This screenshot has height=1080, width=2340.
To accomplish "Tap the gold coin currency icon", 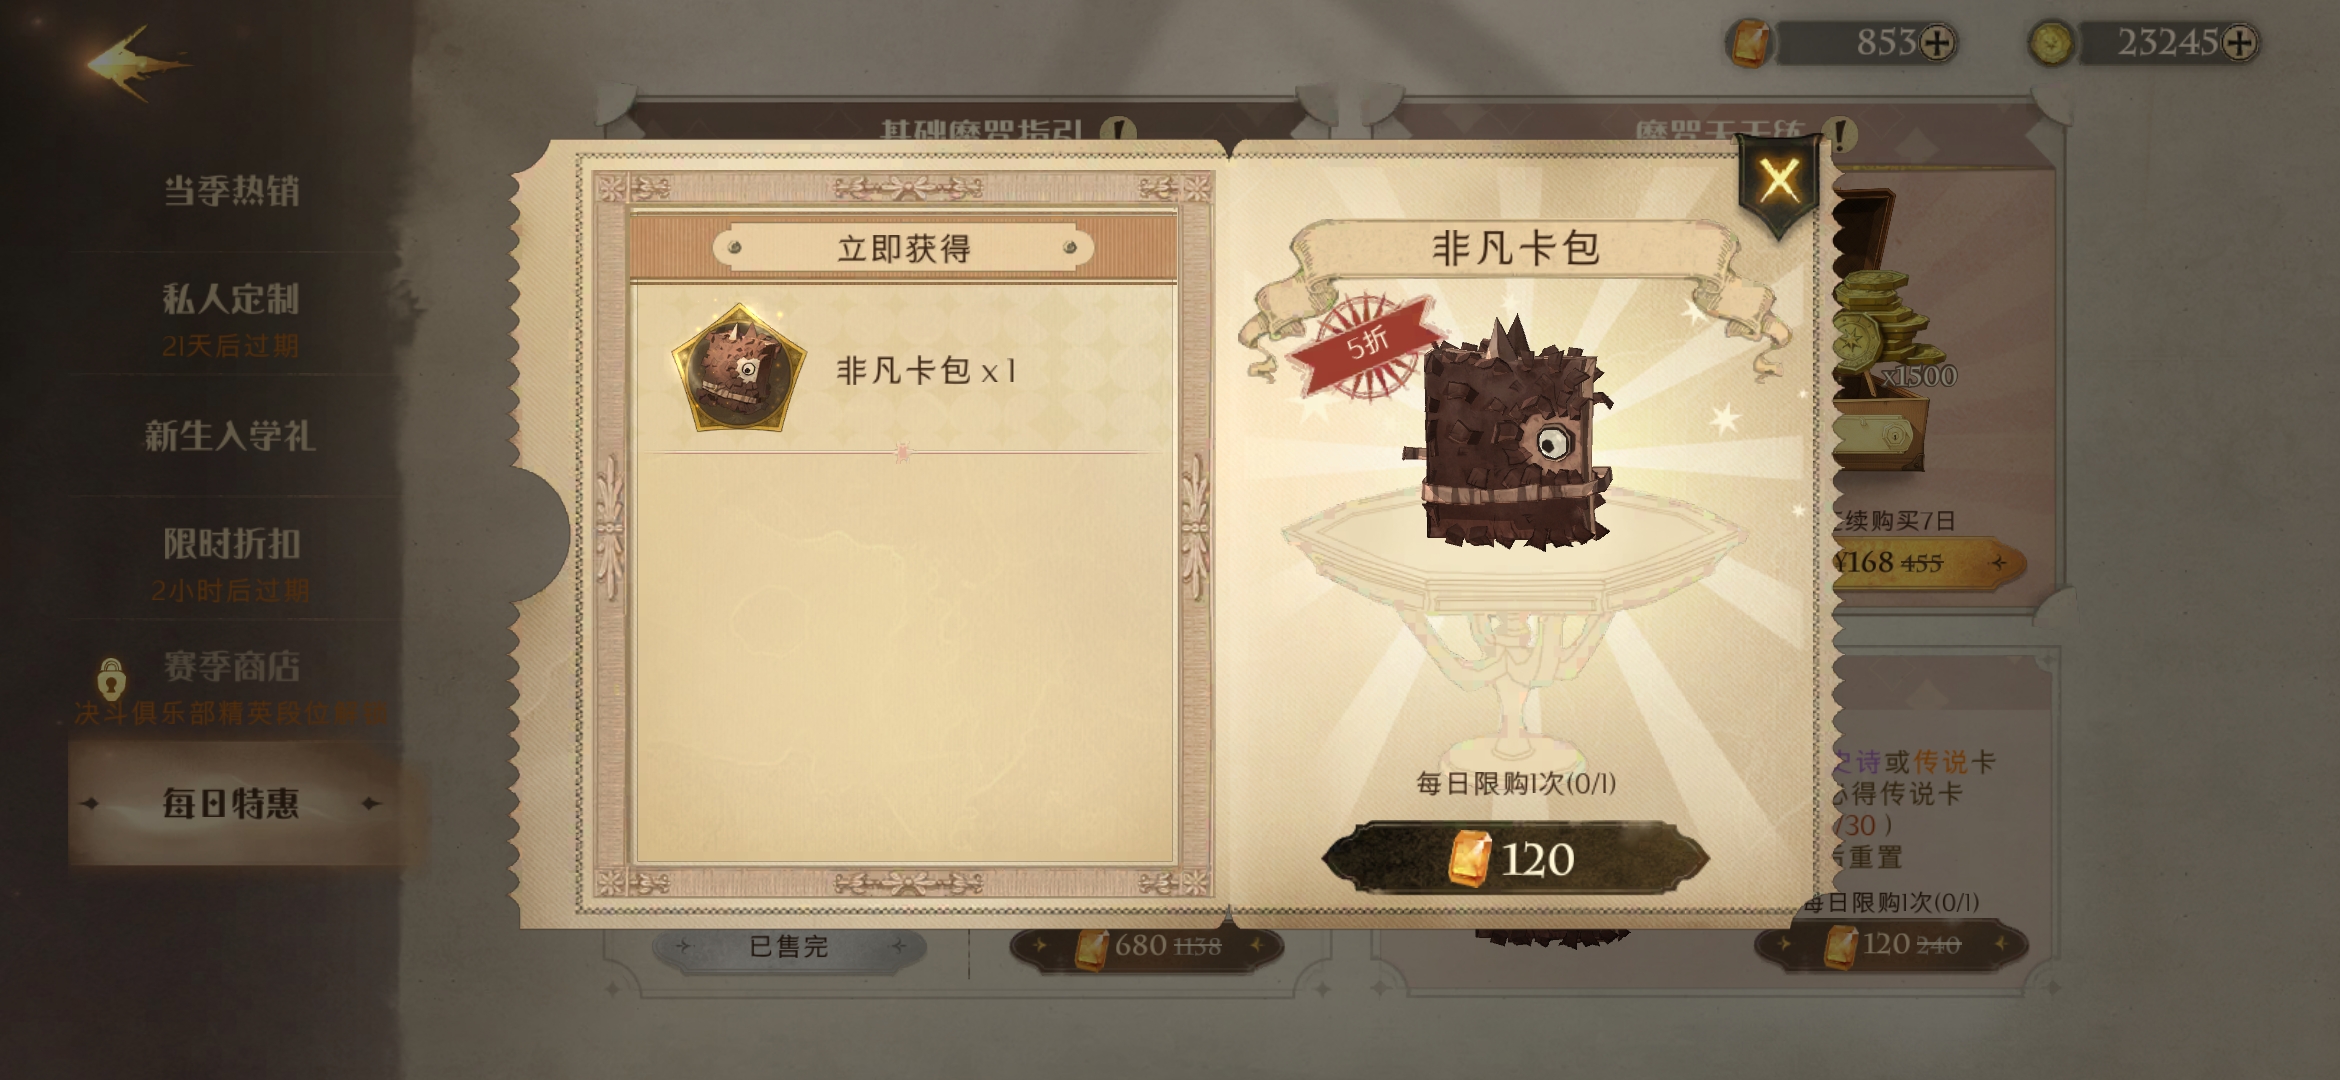I will click(2052, 44).
